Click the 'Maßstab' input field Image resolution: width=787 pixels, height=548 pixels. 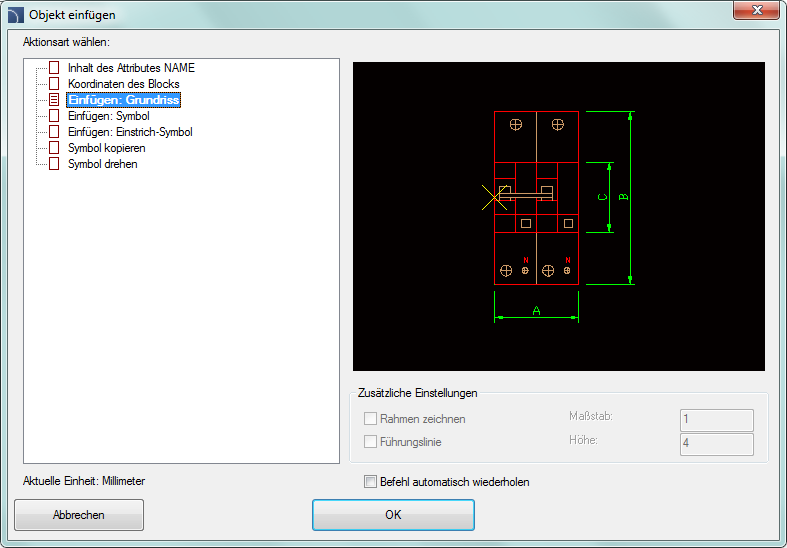coord(716,420)
